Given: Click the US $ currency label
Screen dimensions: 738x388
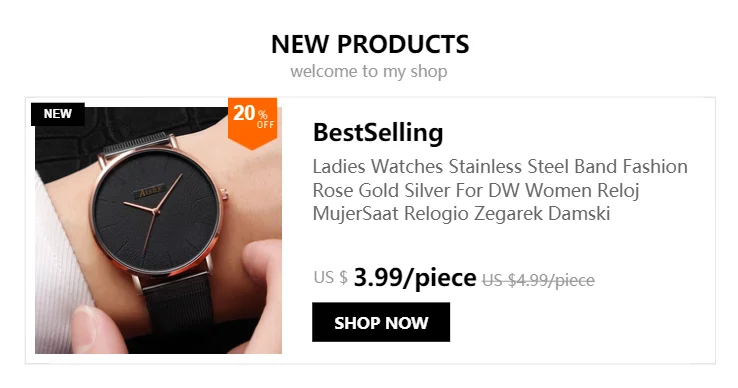Looking at the screenshot, I should click(330, 277).
